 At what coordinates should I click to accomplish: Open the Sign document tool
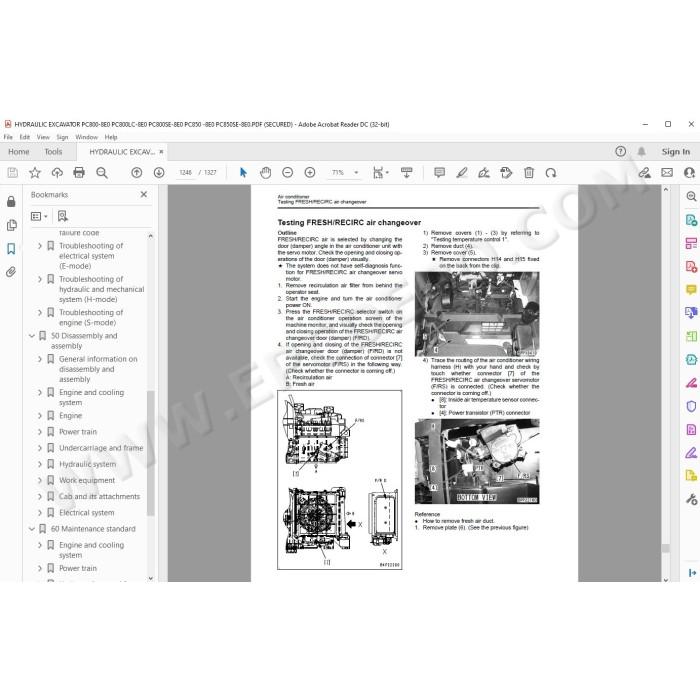pos(484,172)
